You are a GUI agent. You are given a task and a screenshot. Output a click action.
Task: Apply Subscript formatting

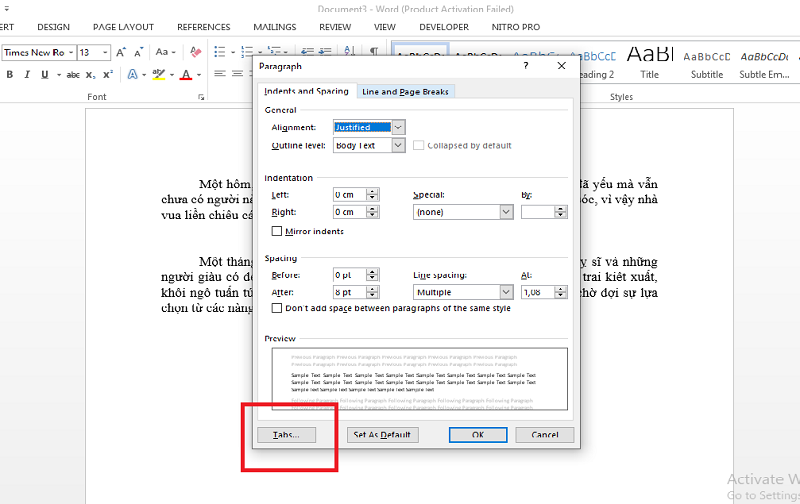click(x=90, y=74)
